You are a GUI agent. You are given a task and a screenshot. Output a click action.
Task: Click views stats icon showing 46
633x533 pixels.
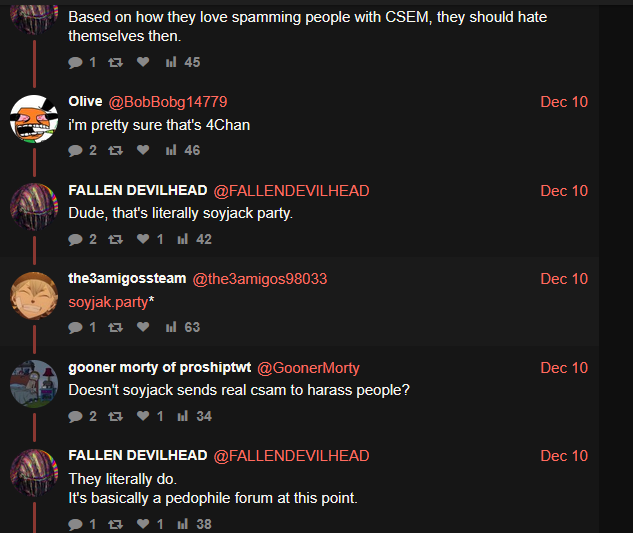pyautogui.click(x=171, y=150)
